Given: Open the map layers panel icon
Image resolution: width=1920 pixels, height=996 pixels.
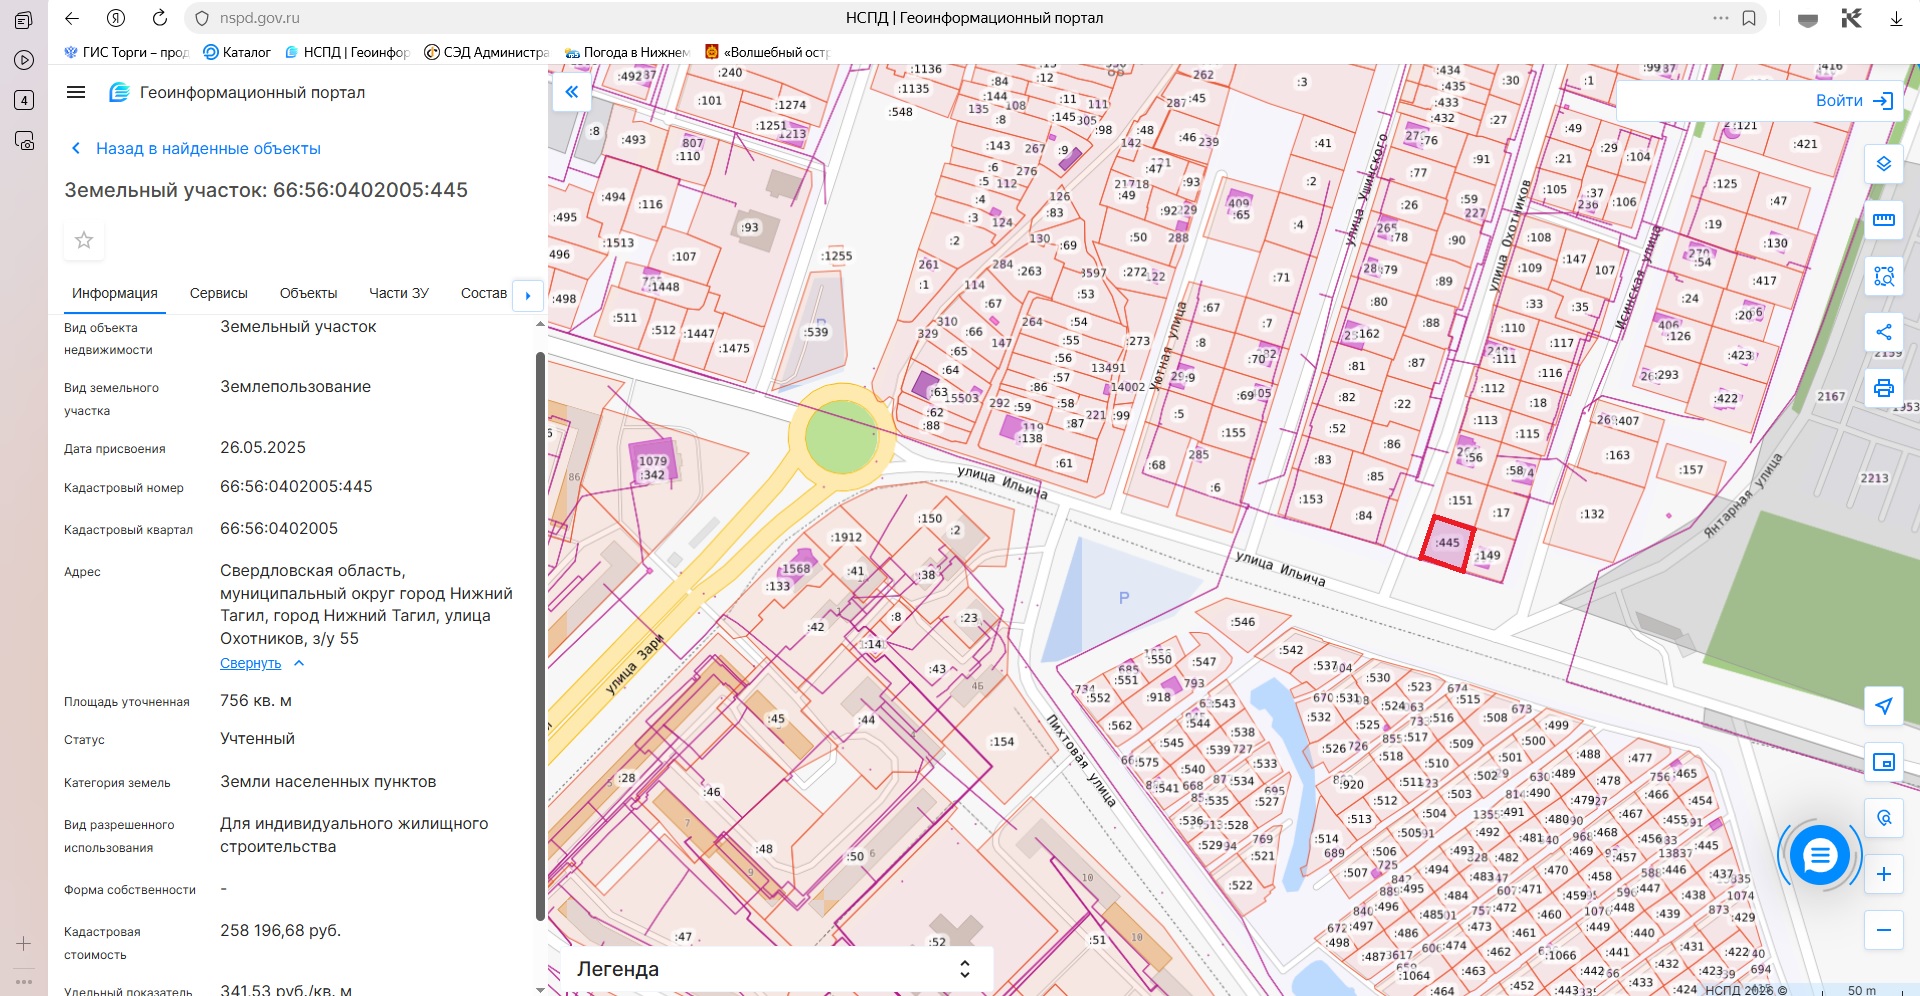Looking at the screenshot, I should coord(1884,164).
